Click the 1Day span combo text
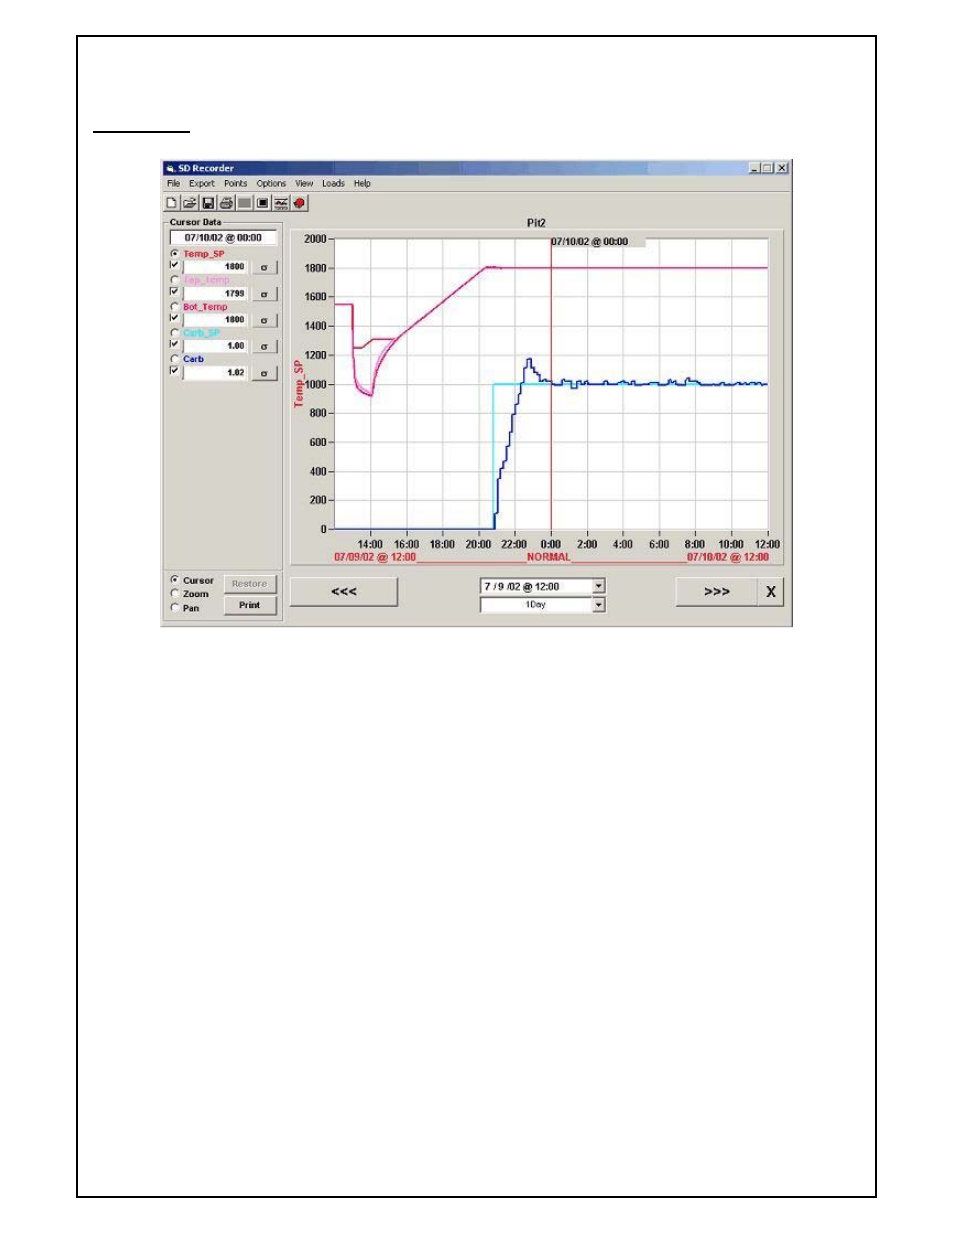954x1235 pixels. (537, 605)
